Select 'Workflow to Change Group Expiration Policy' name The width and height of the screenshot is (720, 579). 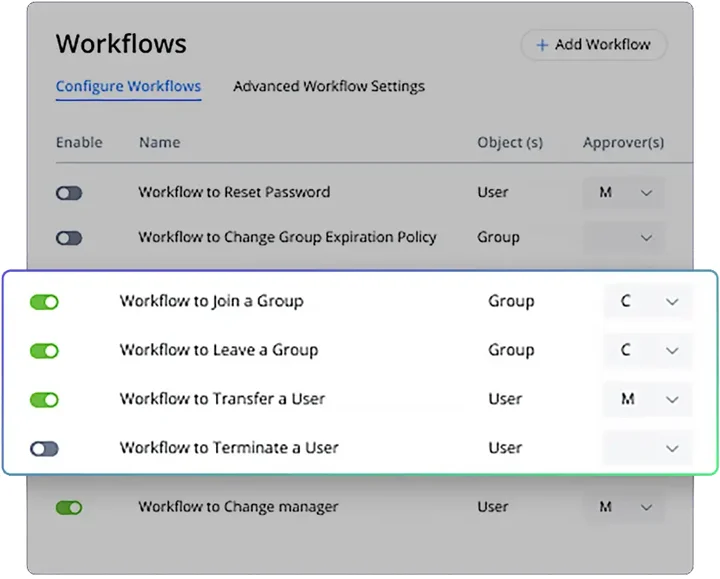click(x=287, y=237)
